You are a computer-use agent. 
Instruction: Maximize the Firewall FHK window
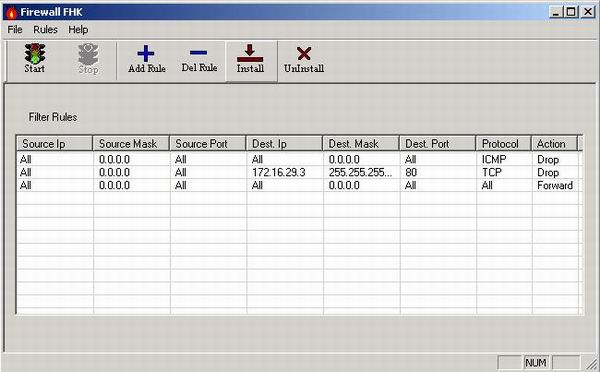[571, 12]
